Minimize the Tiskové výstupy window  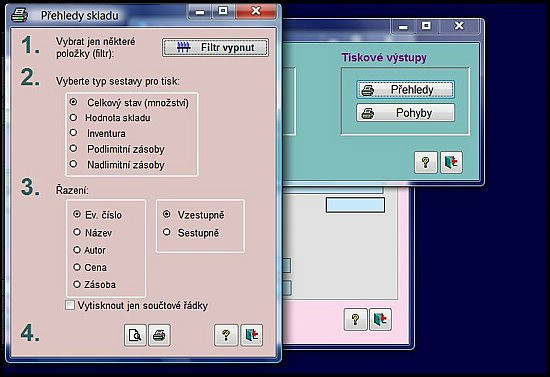(403, 26)
